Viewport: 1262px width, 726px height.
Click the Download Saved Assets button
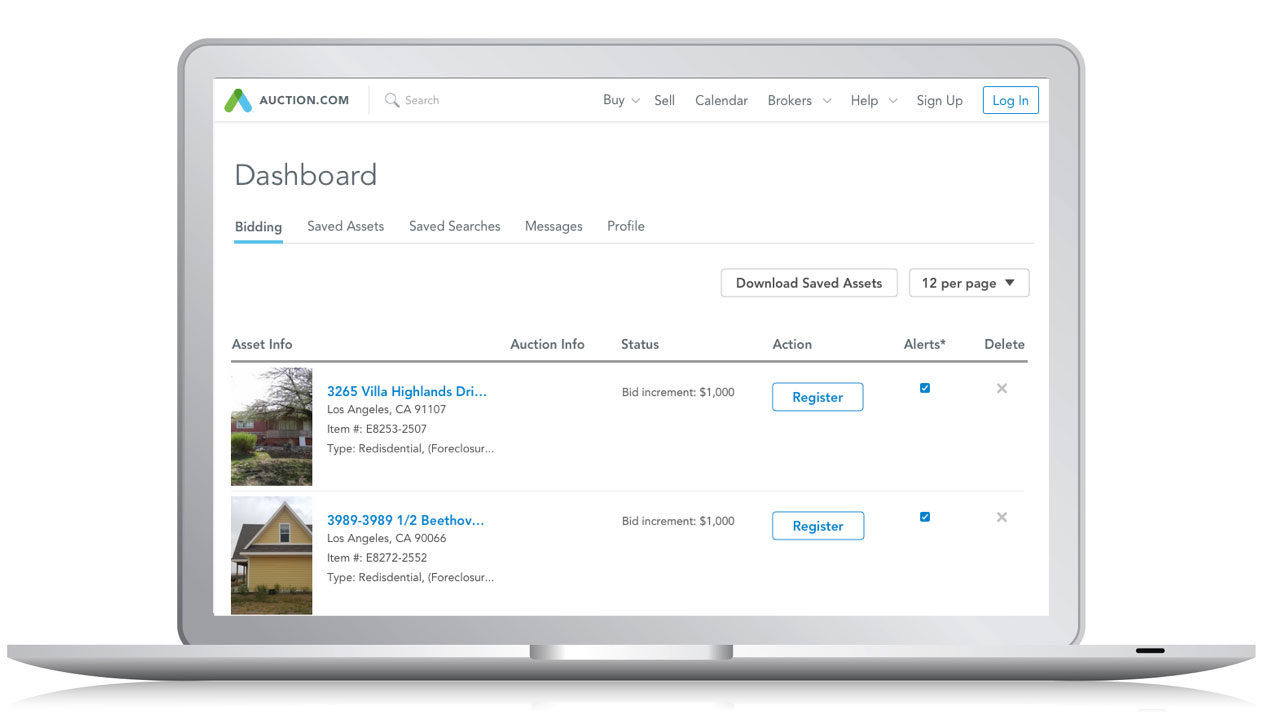pos(808,283)
